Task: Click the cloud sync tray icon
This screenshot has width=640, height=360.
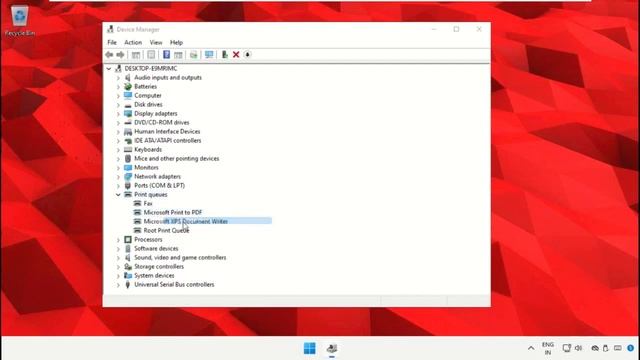Action: [595, 348]
